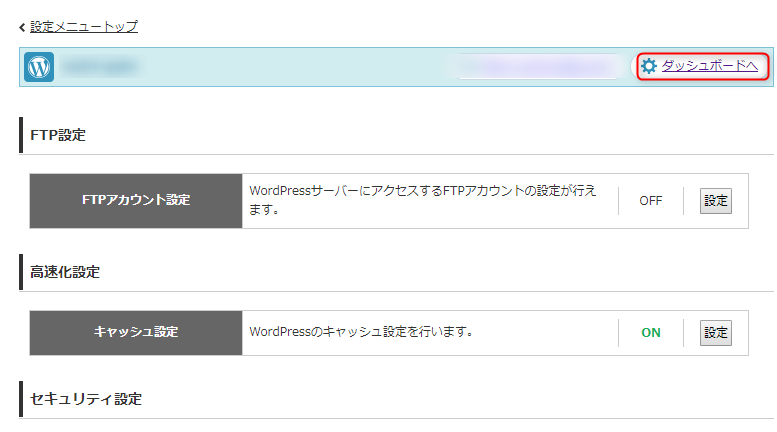Click the OFF status for FTP account
Screen dimensions: 777x432
(650, 200)
